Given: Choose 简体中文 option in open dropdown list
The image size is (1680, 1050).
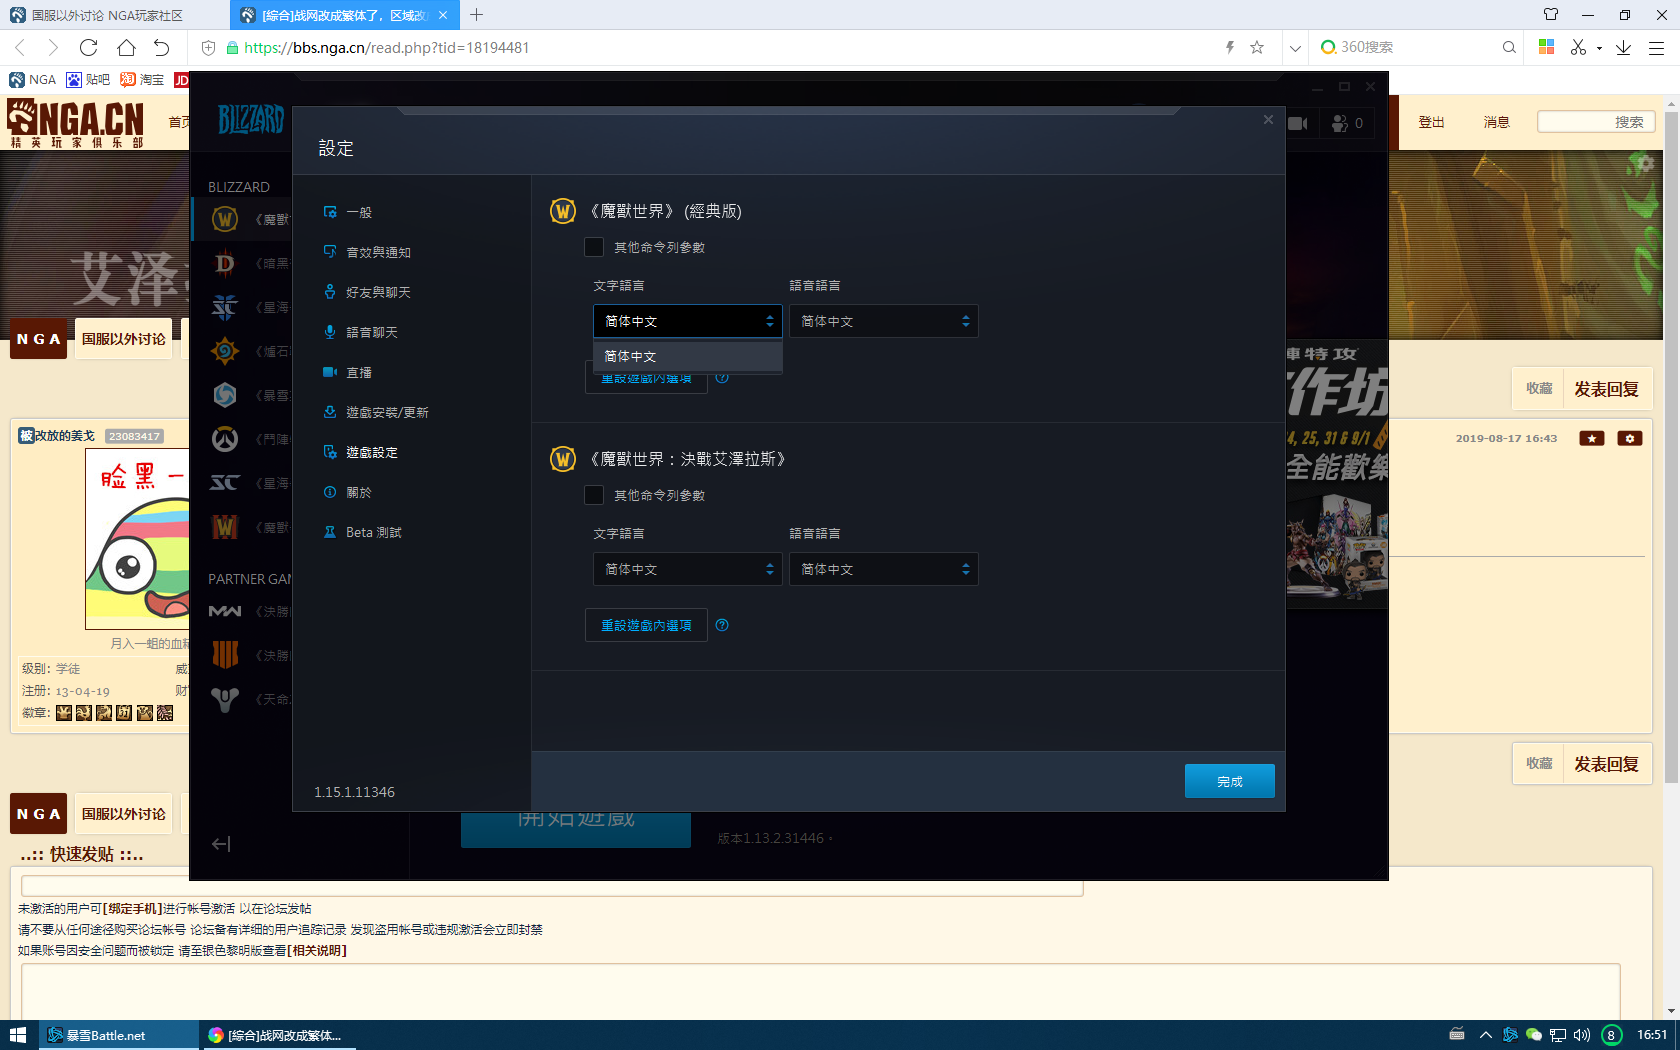Looking at the screenshot, I should point(688,356).
